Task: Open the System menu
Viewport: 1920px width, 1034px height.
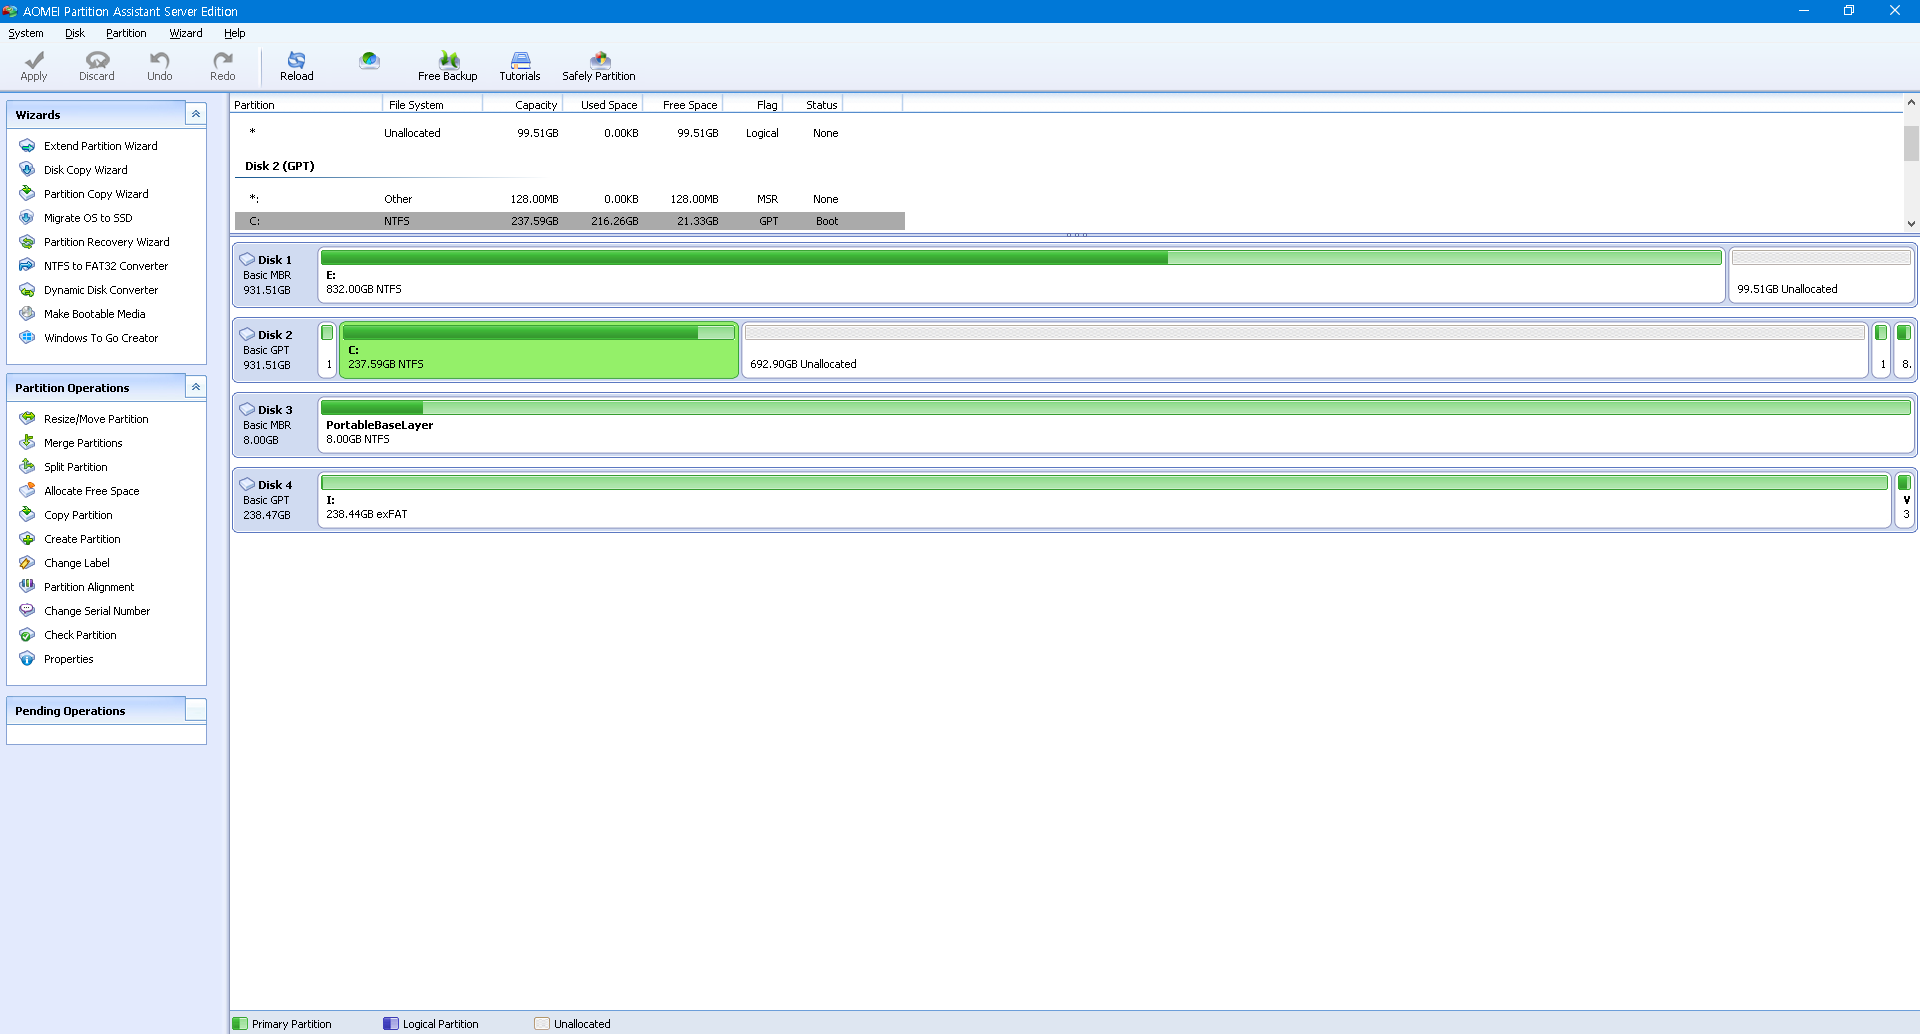Action: [x=26, y=33]
